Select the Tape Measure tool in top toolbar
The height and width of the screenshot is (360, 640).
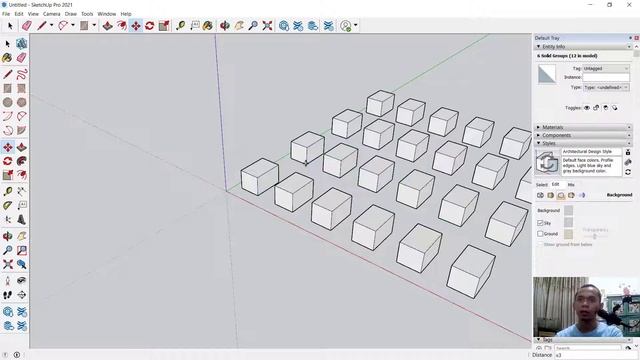180,26
